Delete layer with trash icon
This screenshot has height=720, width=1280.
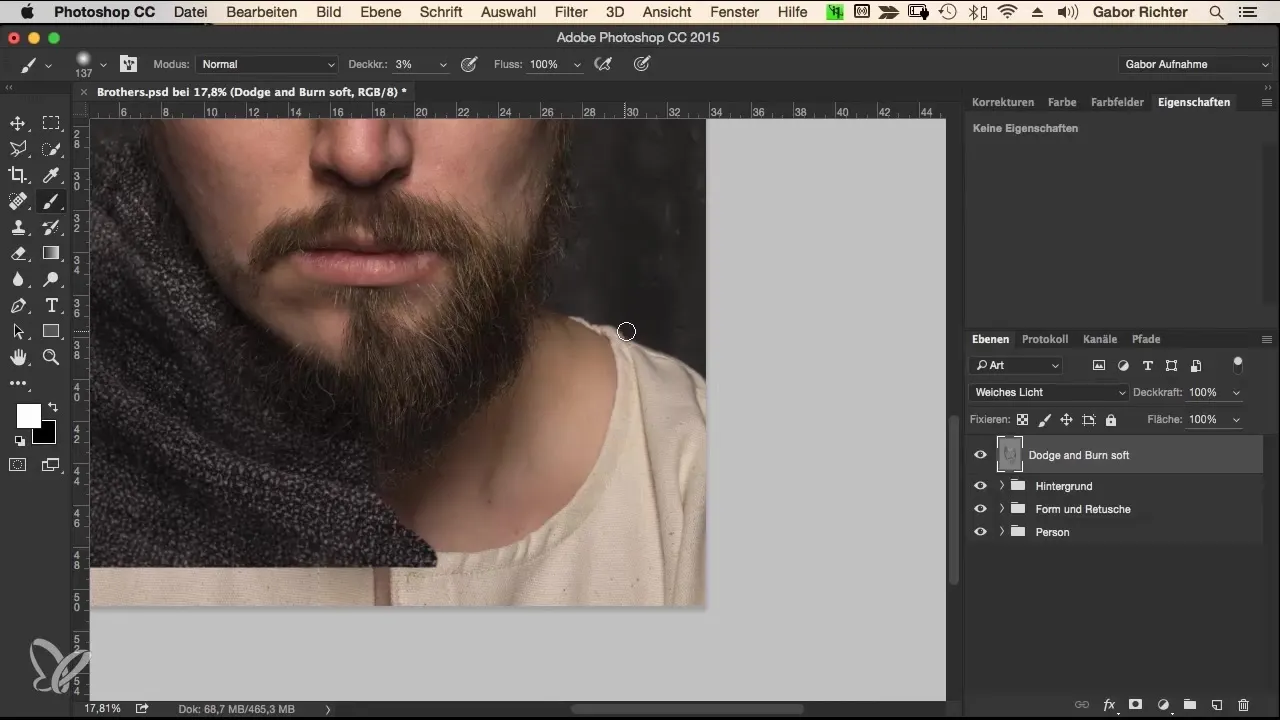coord(1243,705)
